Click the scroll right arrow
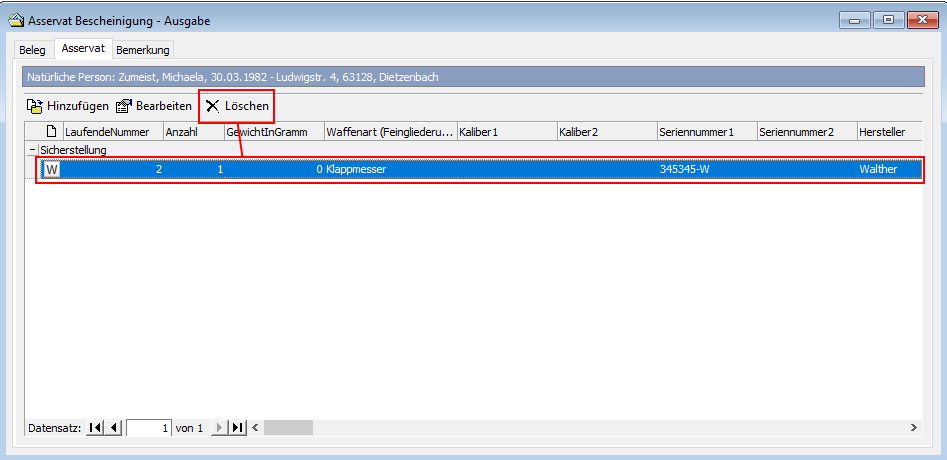 point(914,428)
